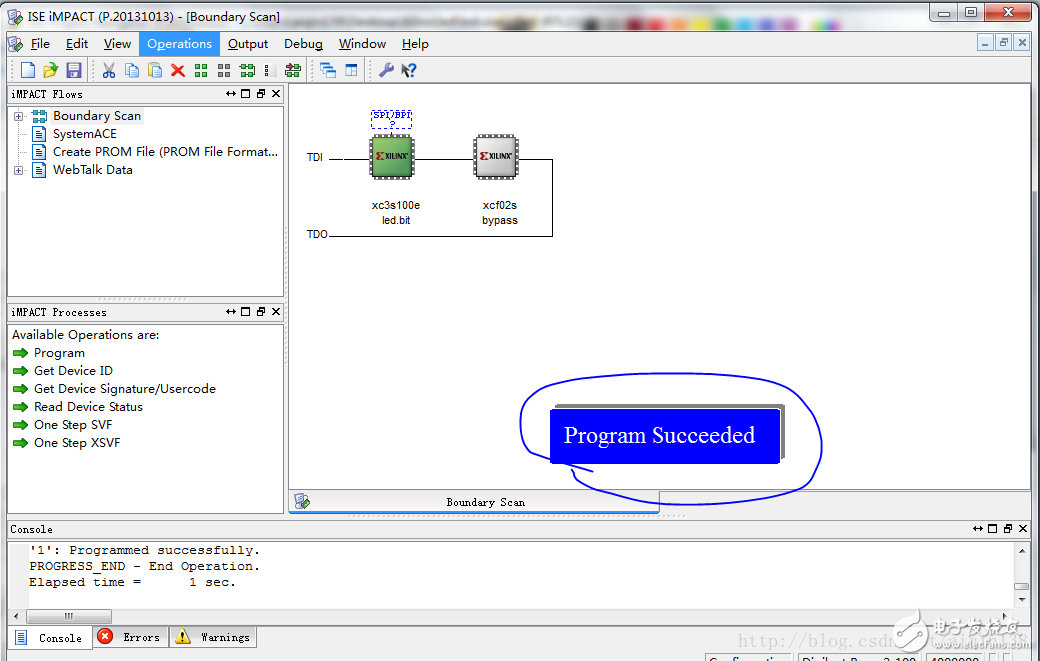Open iMPACT preferences via the wrench icon
The width and height of the screenshot is (1040, 661).
[388, 70]
